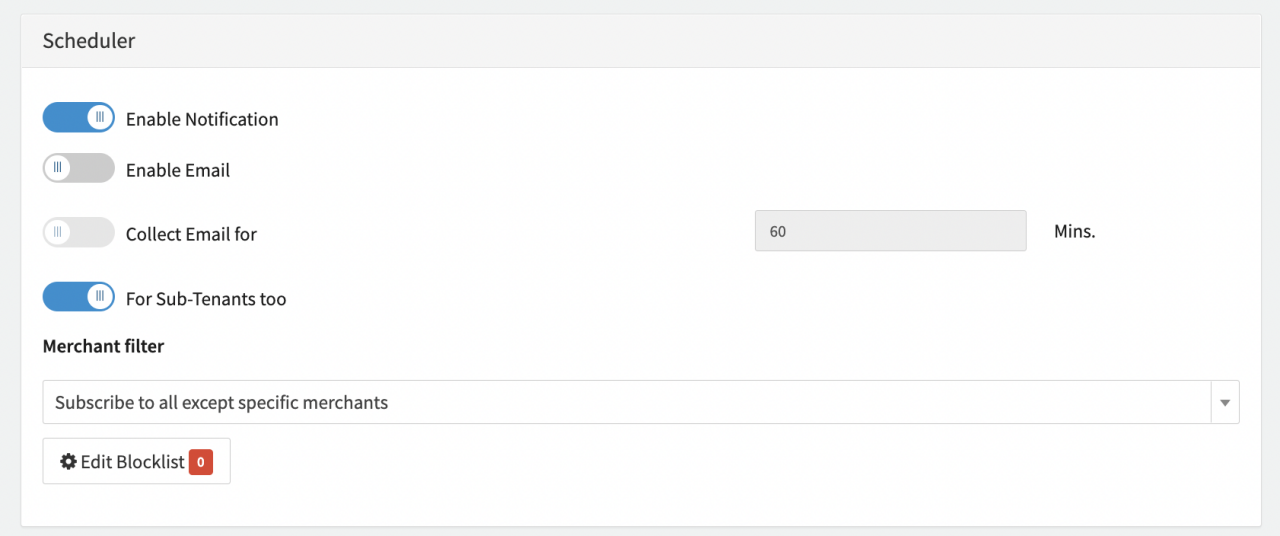Click the Enable Email label text
Screen dimensions: 1280x536
178,170
